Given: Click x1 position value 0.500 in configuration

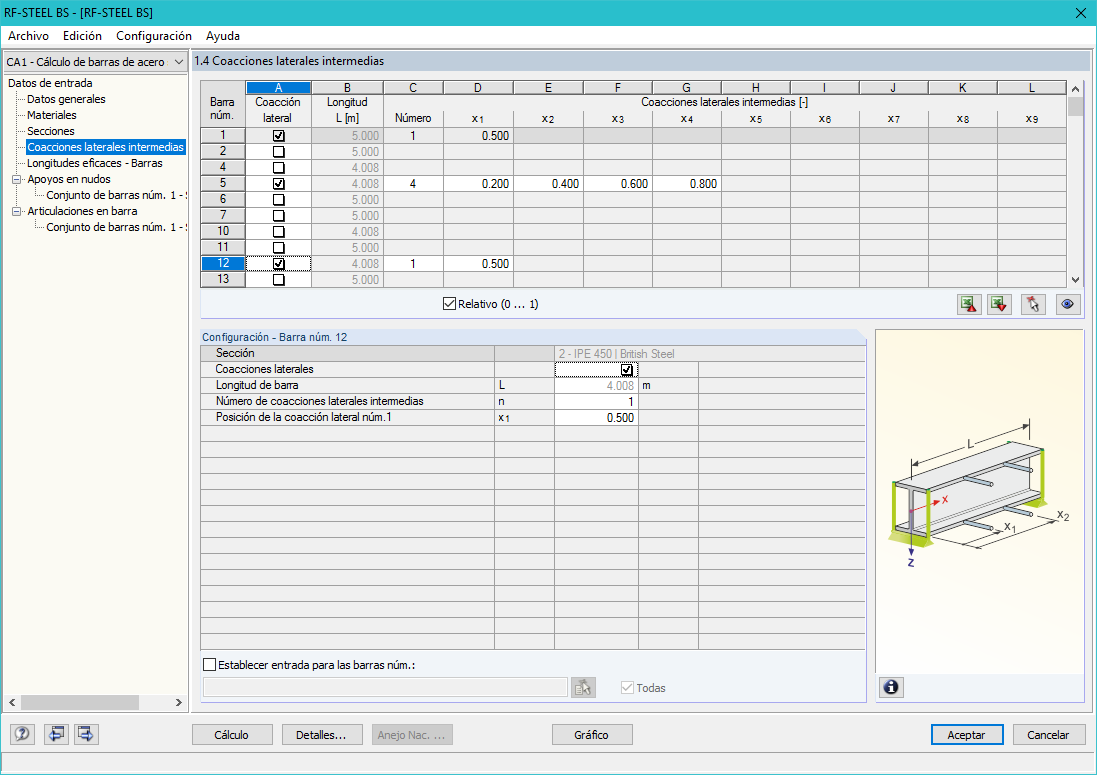Looking at the screenshot, I should (596, 418).
